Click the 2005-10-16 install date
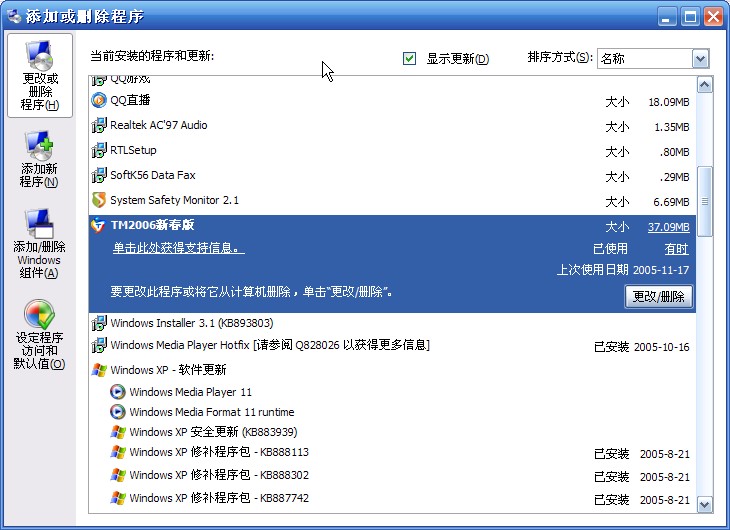The width and height of the screenshot is (730, 530). (x=662, y=347)
